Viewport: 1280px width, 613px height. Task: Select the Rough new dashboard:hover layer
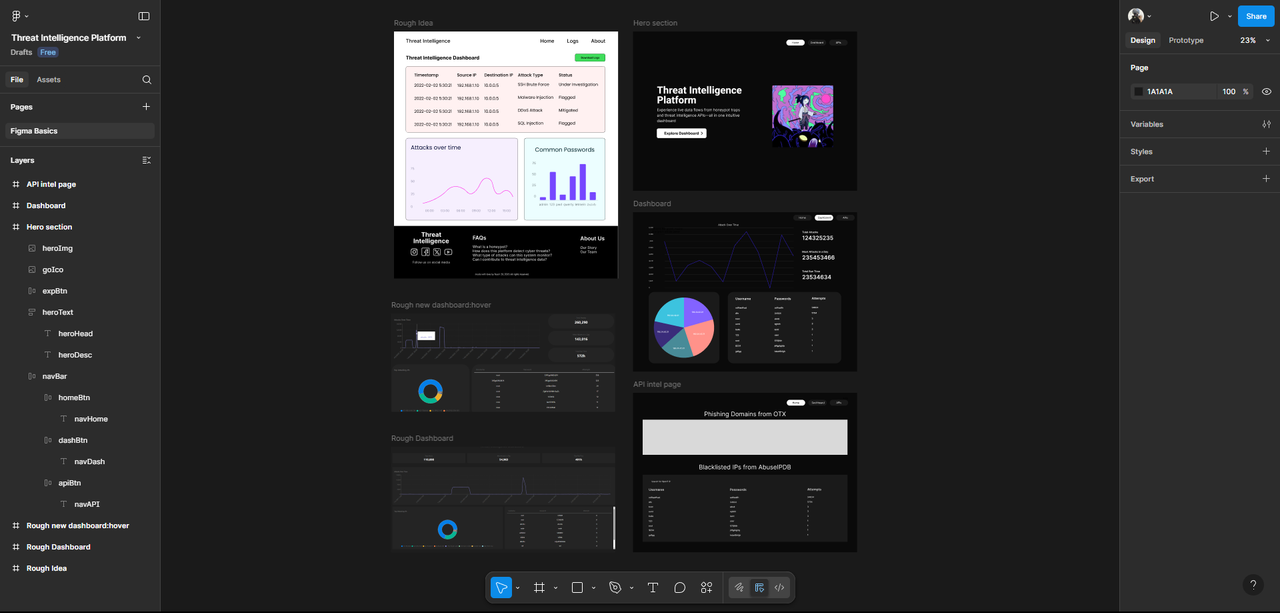tap(80, 526)
